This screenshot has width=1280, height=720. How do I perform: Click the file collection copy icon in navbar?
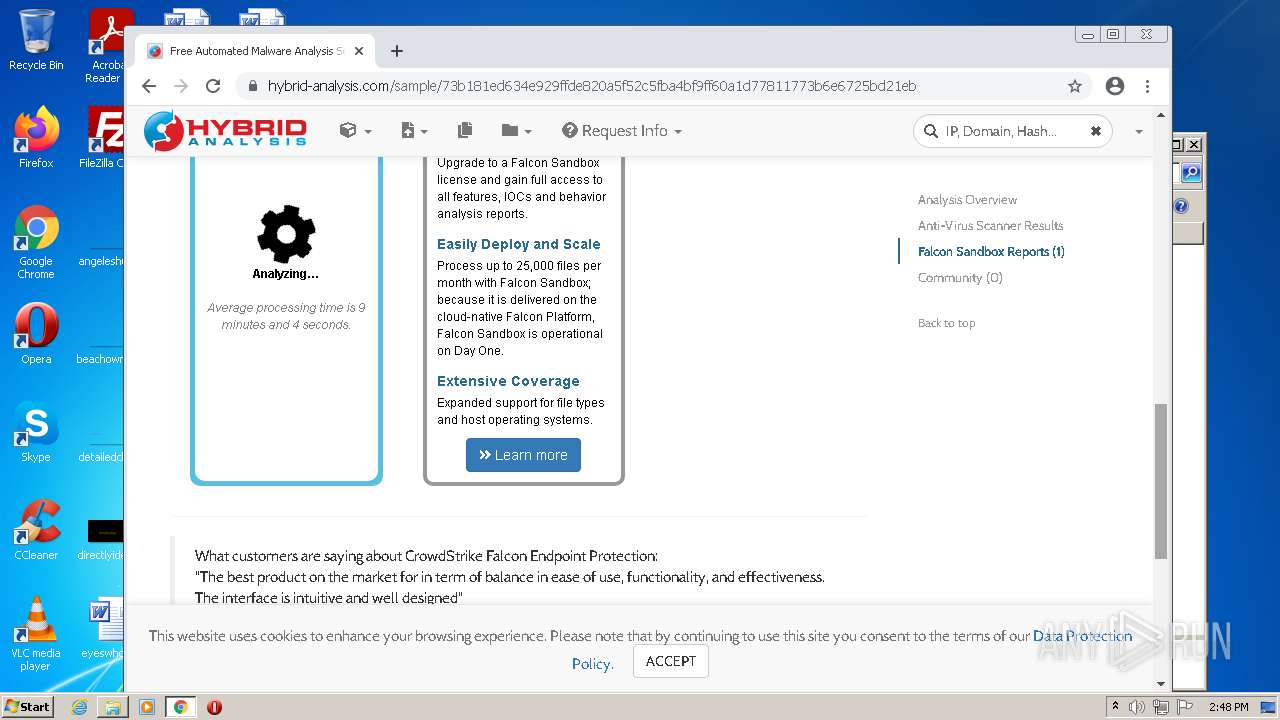coord(465,131)
